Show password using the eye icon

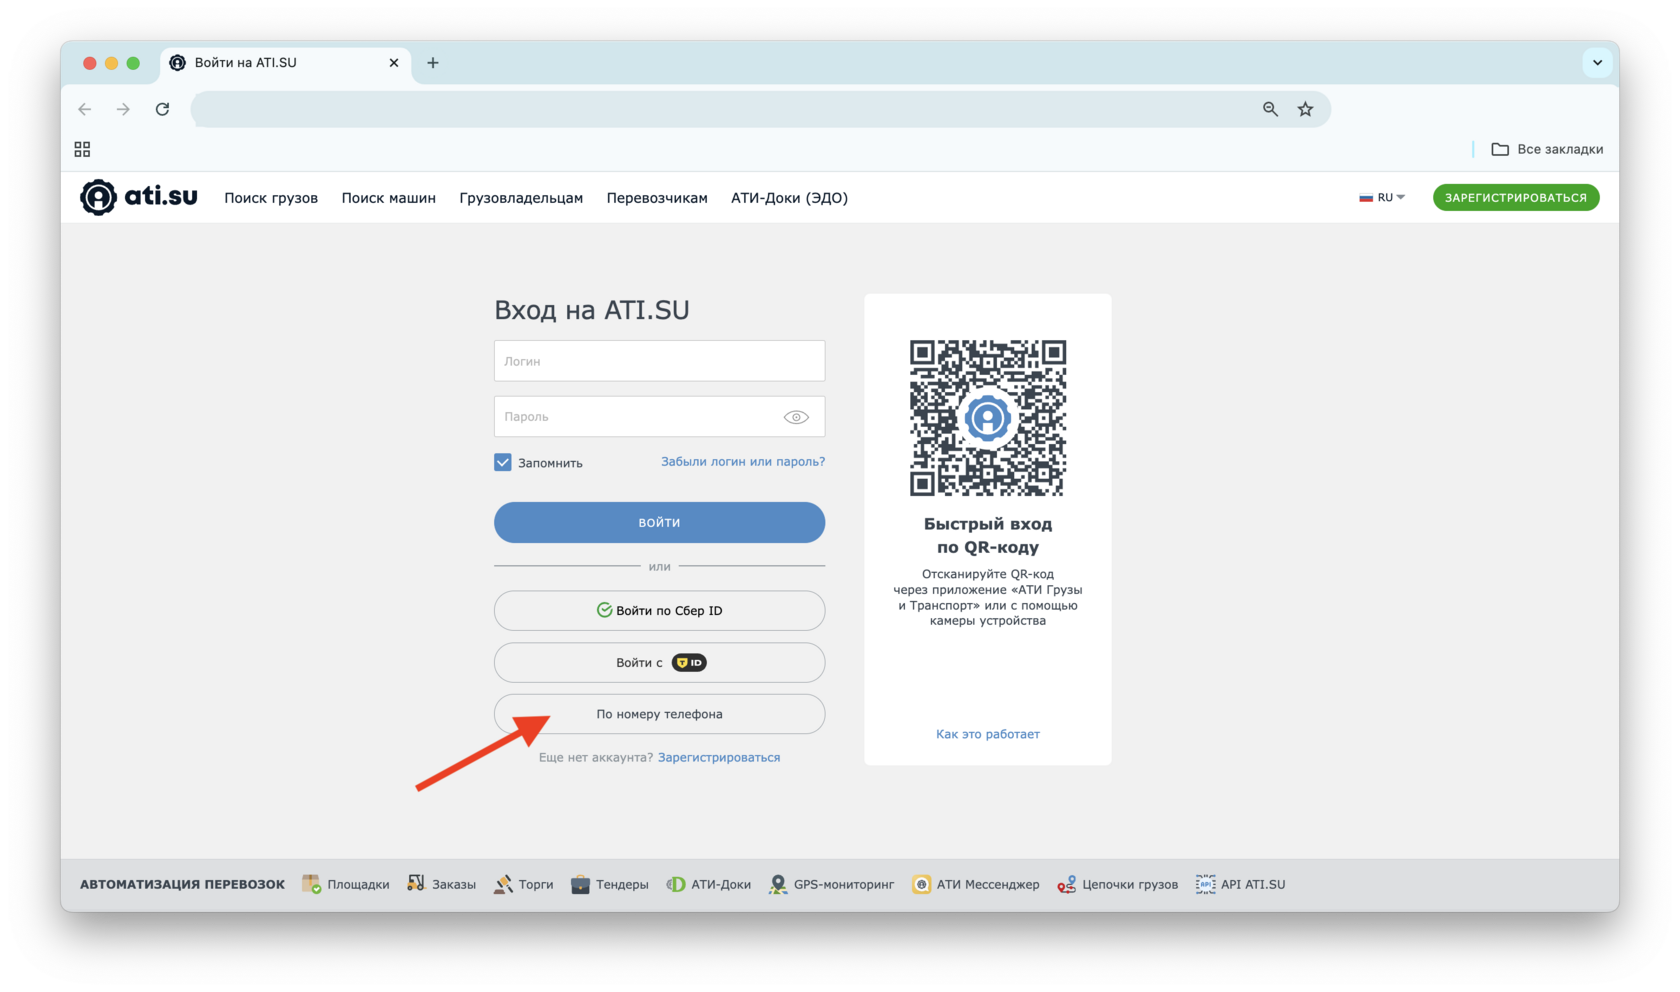tap(796, 417)
